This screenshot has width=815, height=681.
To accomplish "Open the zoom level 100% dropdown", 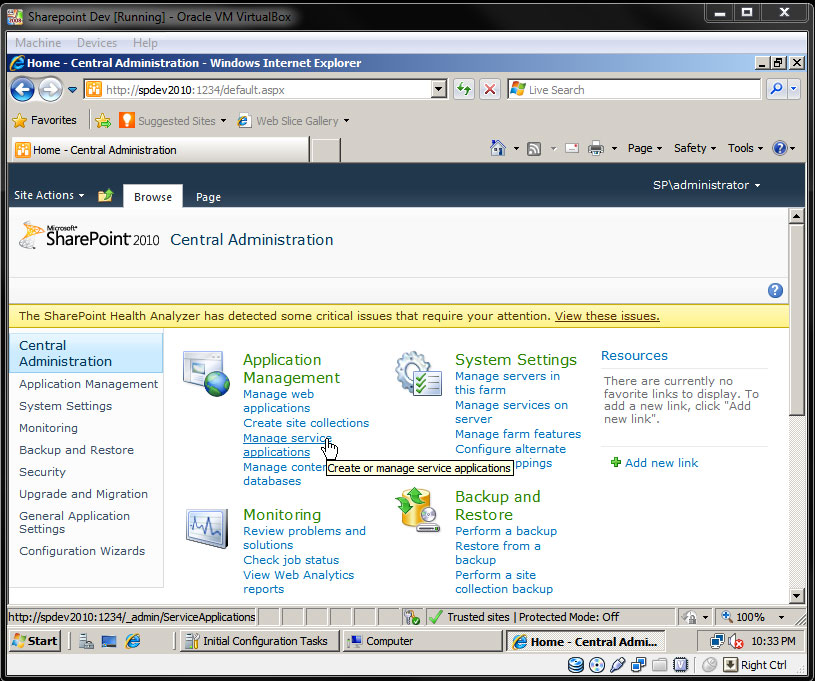I will click(781, 617).
